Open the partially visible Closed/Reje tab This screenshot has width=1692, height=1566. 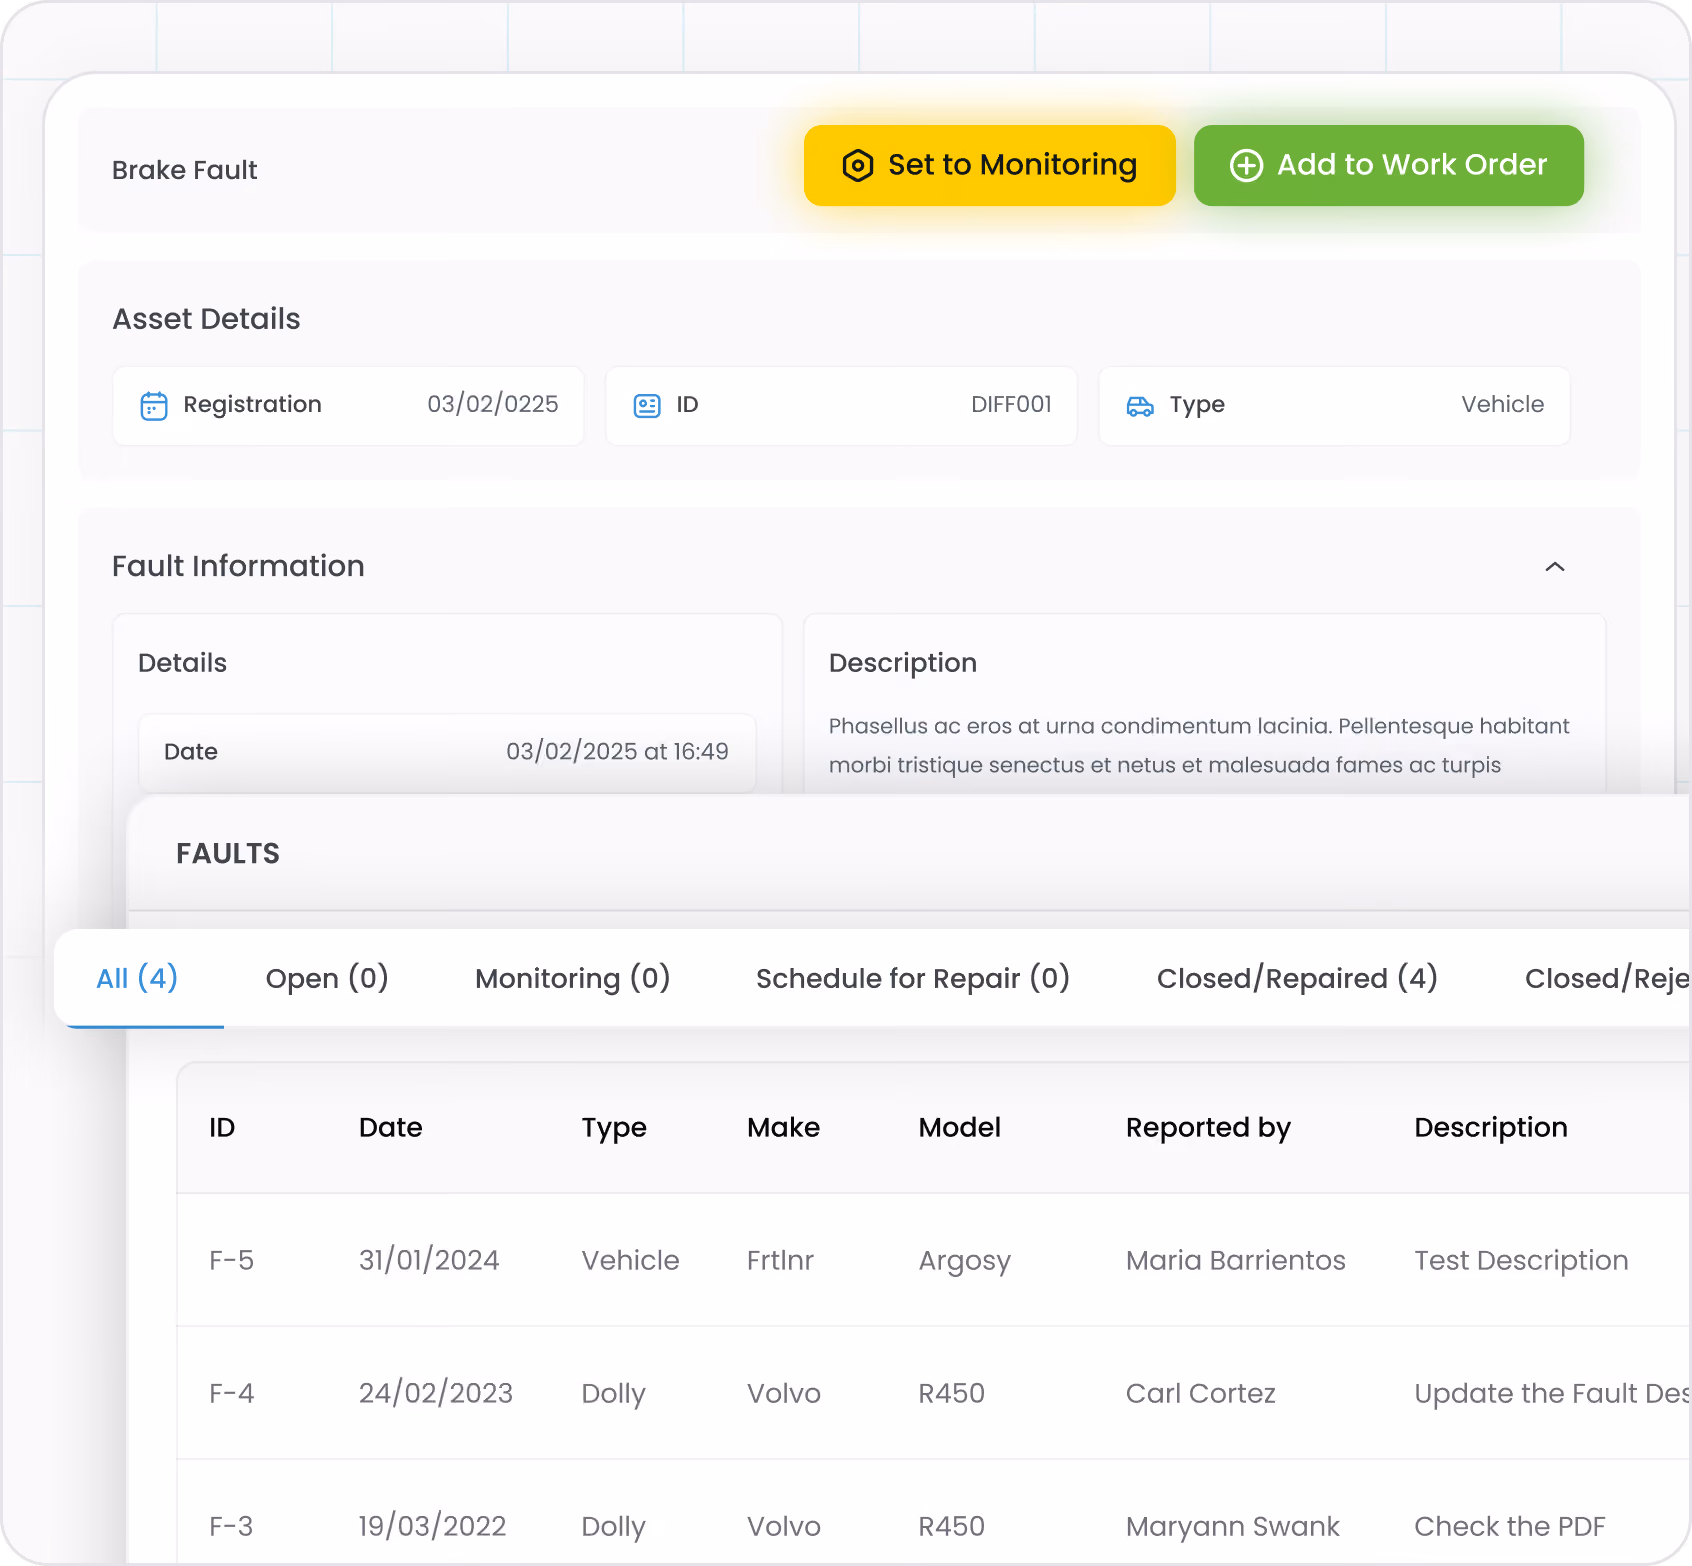pyautogui.click(x=1607, y=978)
